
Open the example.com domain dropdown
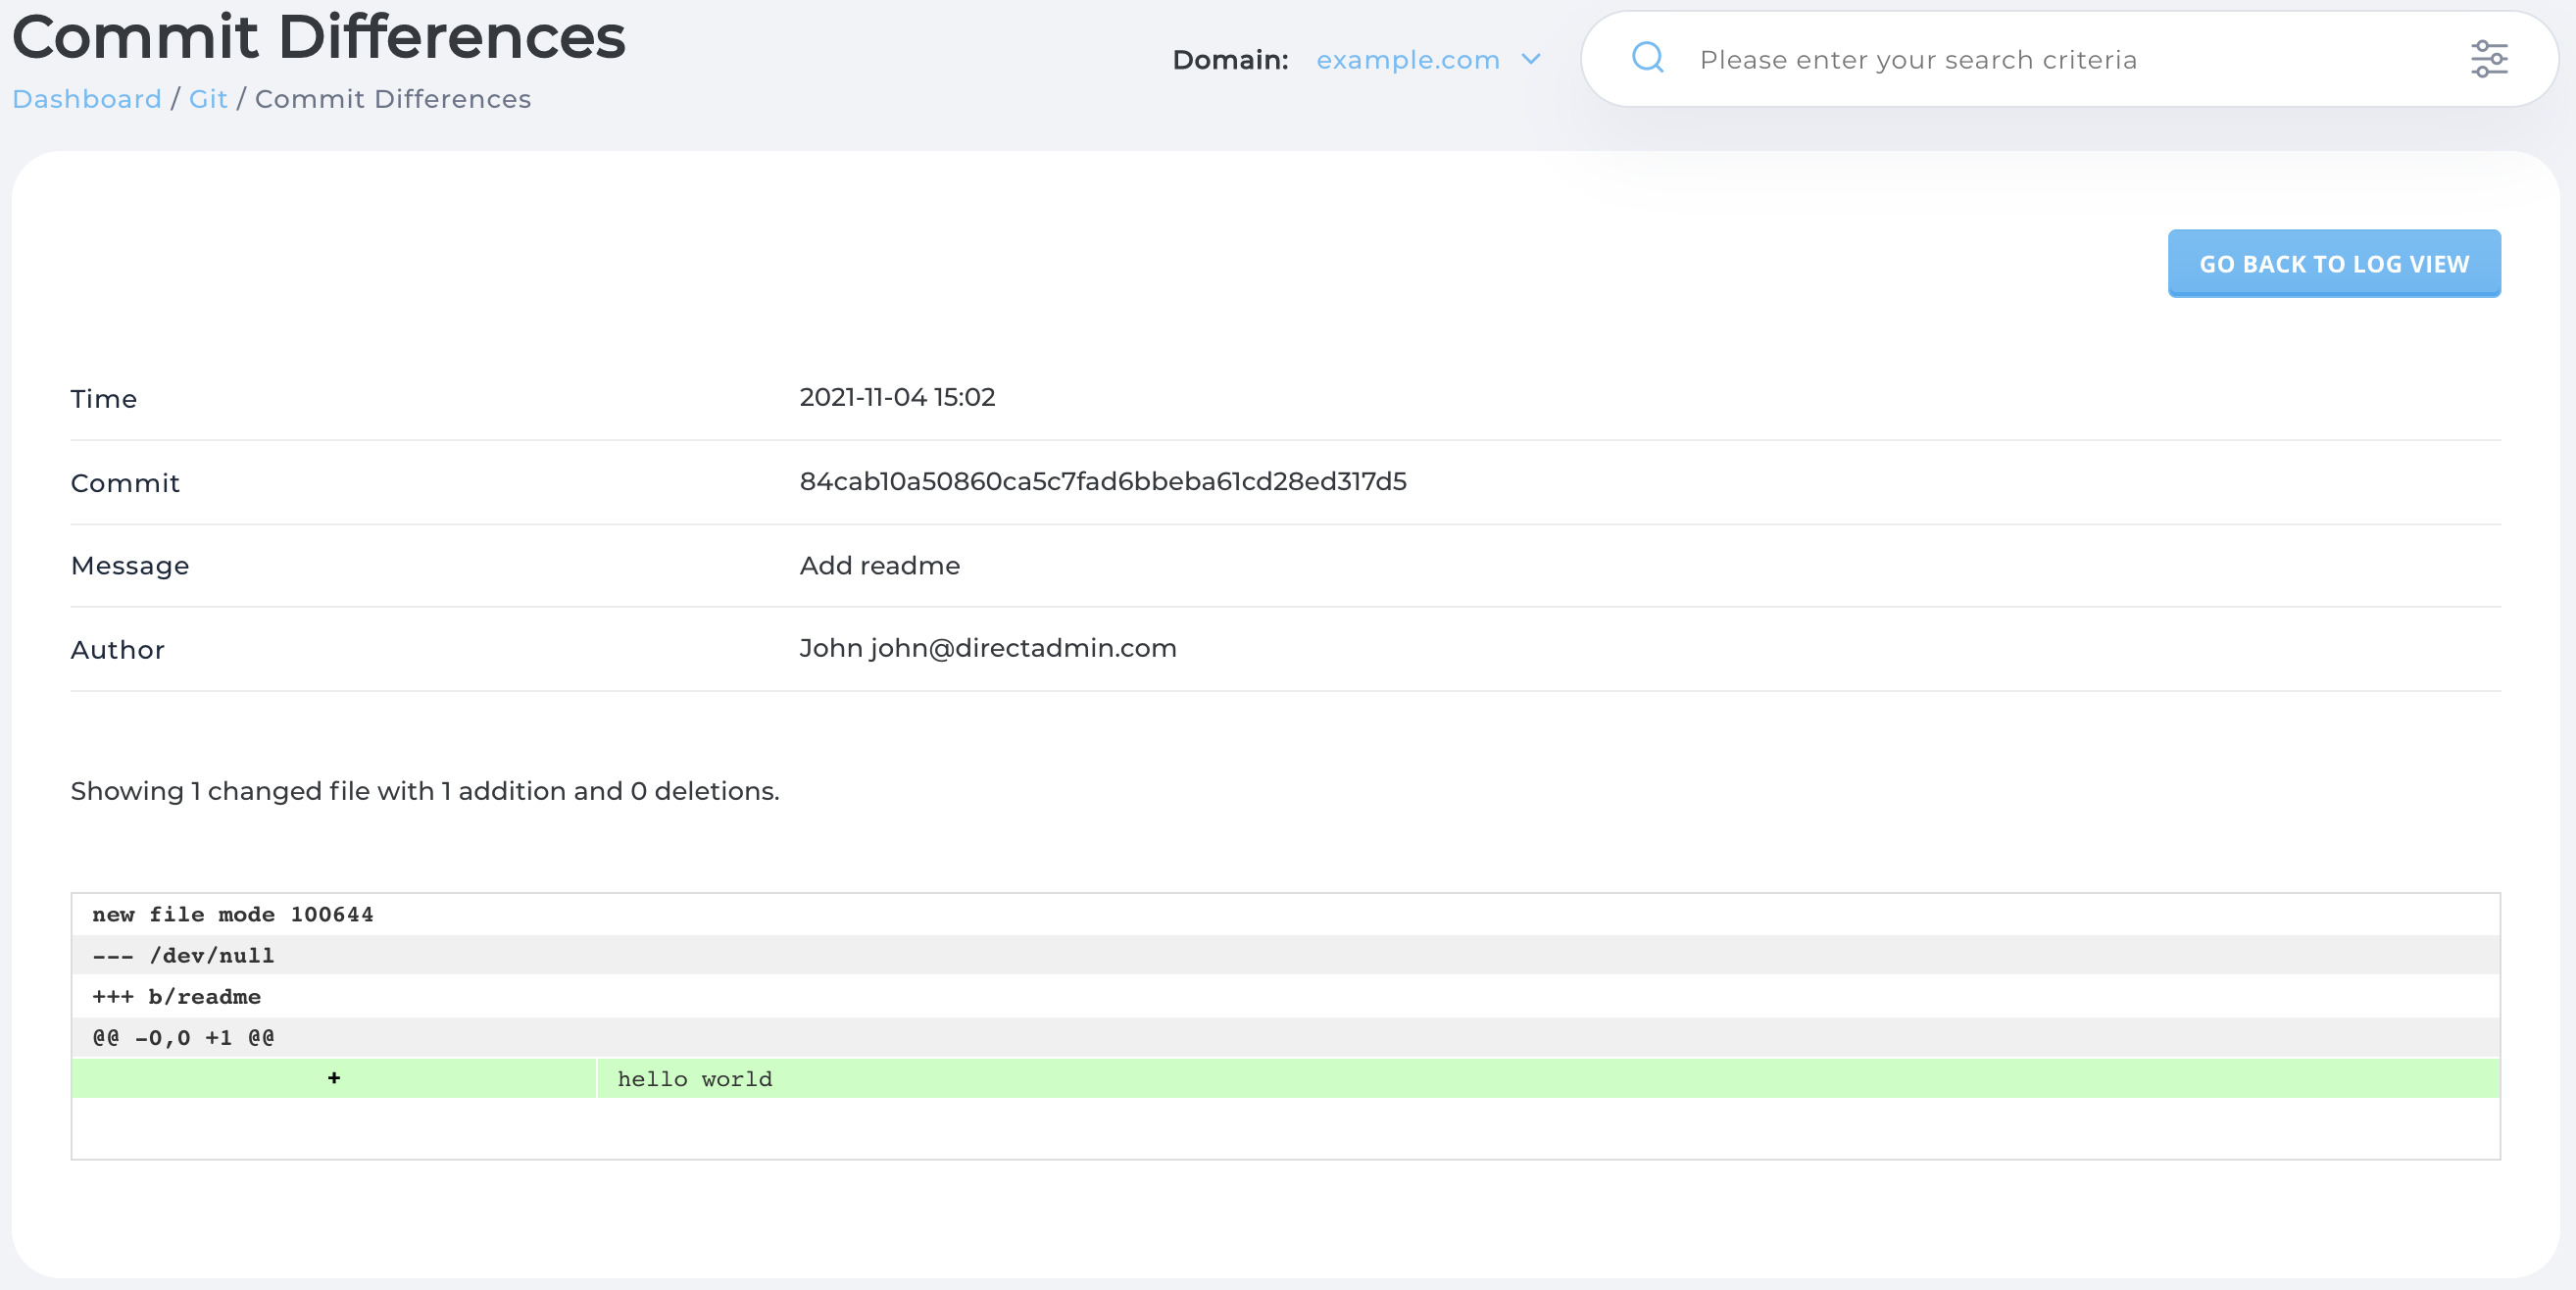(x=1407, y=59)
